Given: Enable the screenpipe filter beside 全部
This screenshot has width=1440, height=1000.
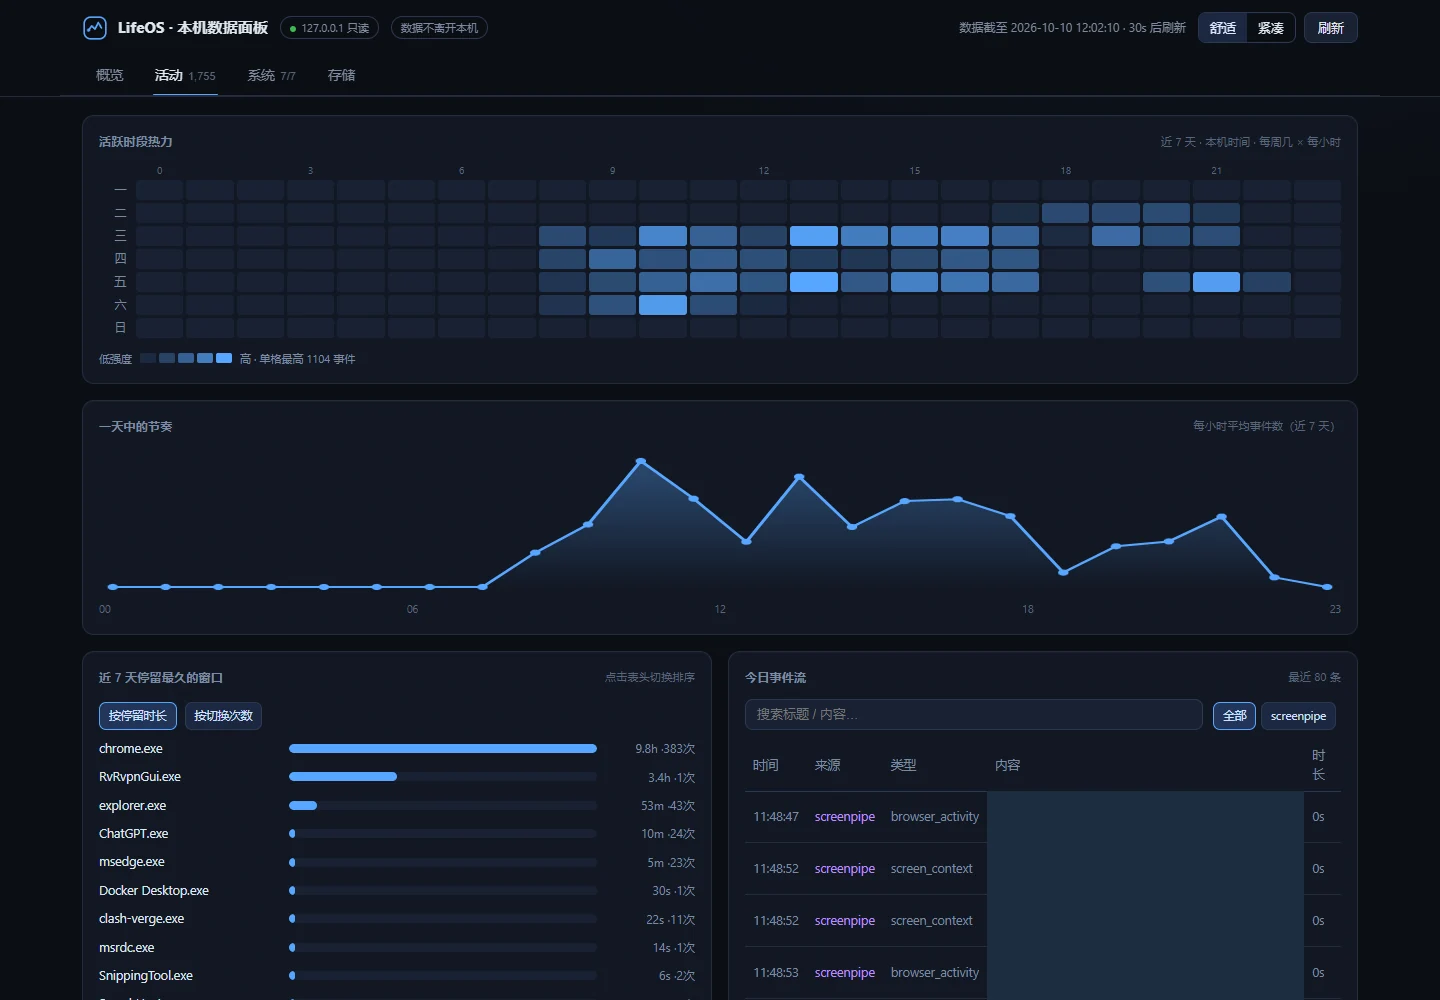Looking at the screenshot, I should (x=1298, y=716).
